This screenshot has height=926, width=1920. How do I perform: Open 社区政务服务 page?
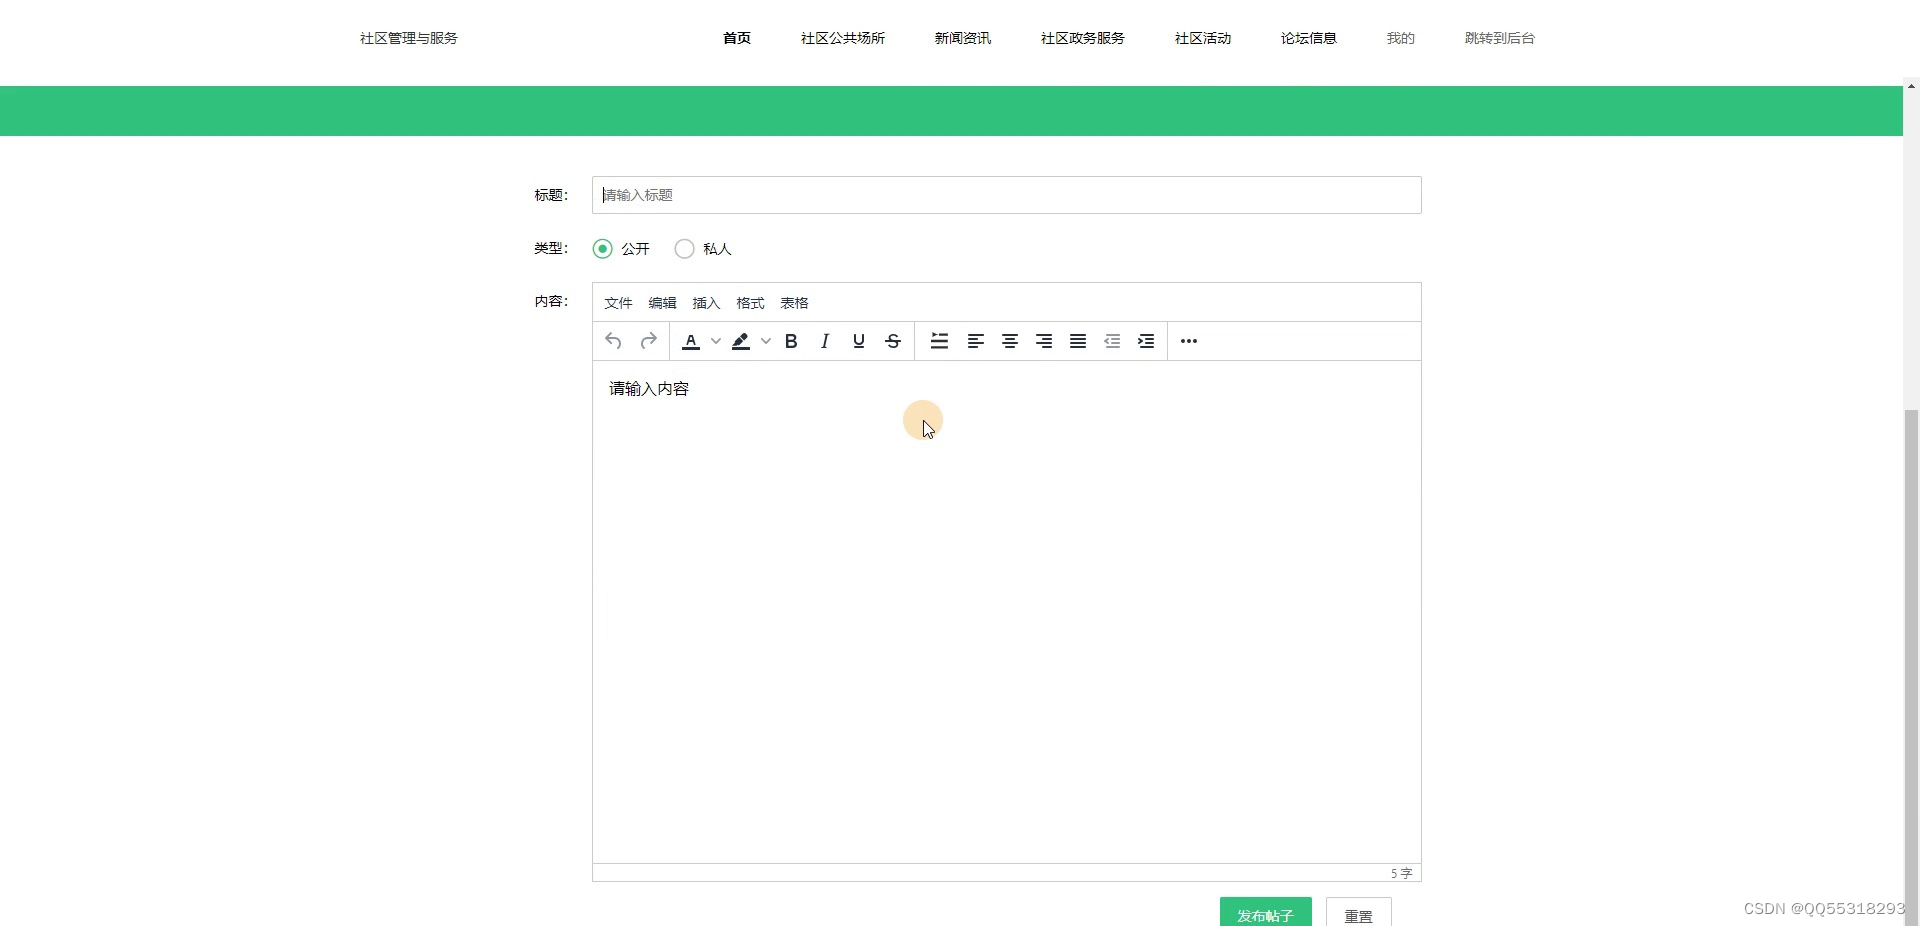click(x=1083, y=38)
